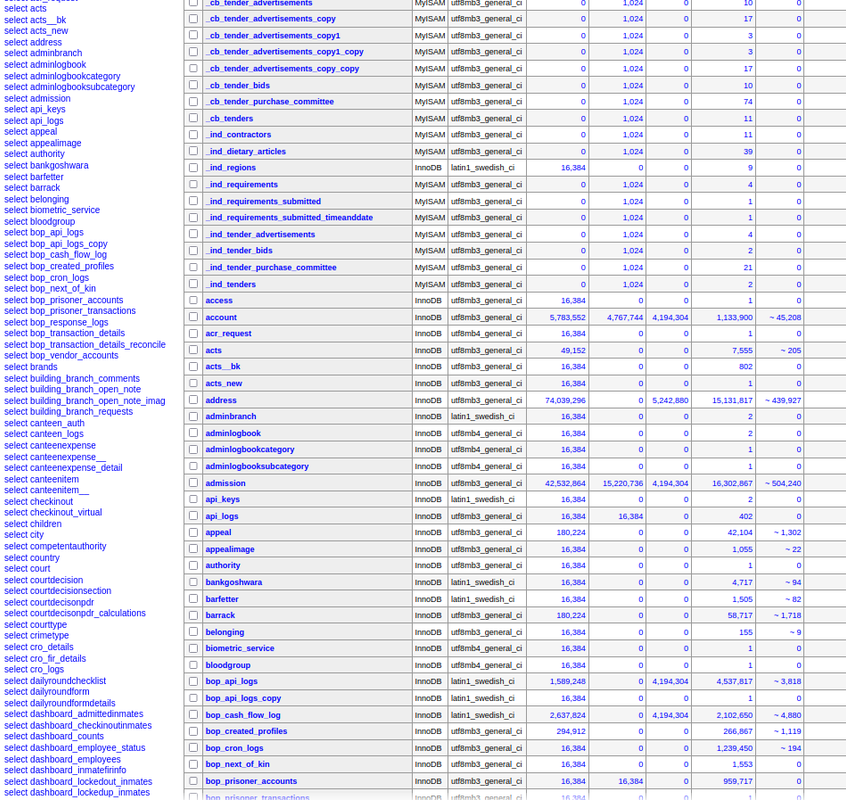Open the appealimage table link
846x800 pixels.
pos(230,549)
